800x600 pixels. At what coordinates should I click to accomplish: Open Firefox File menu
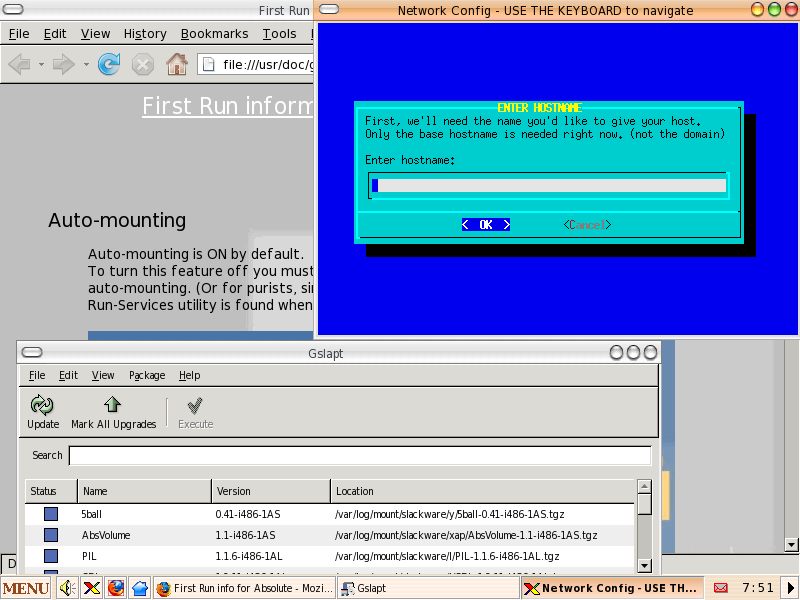click(x=19, y=34)
